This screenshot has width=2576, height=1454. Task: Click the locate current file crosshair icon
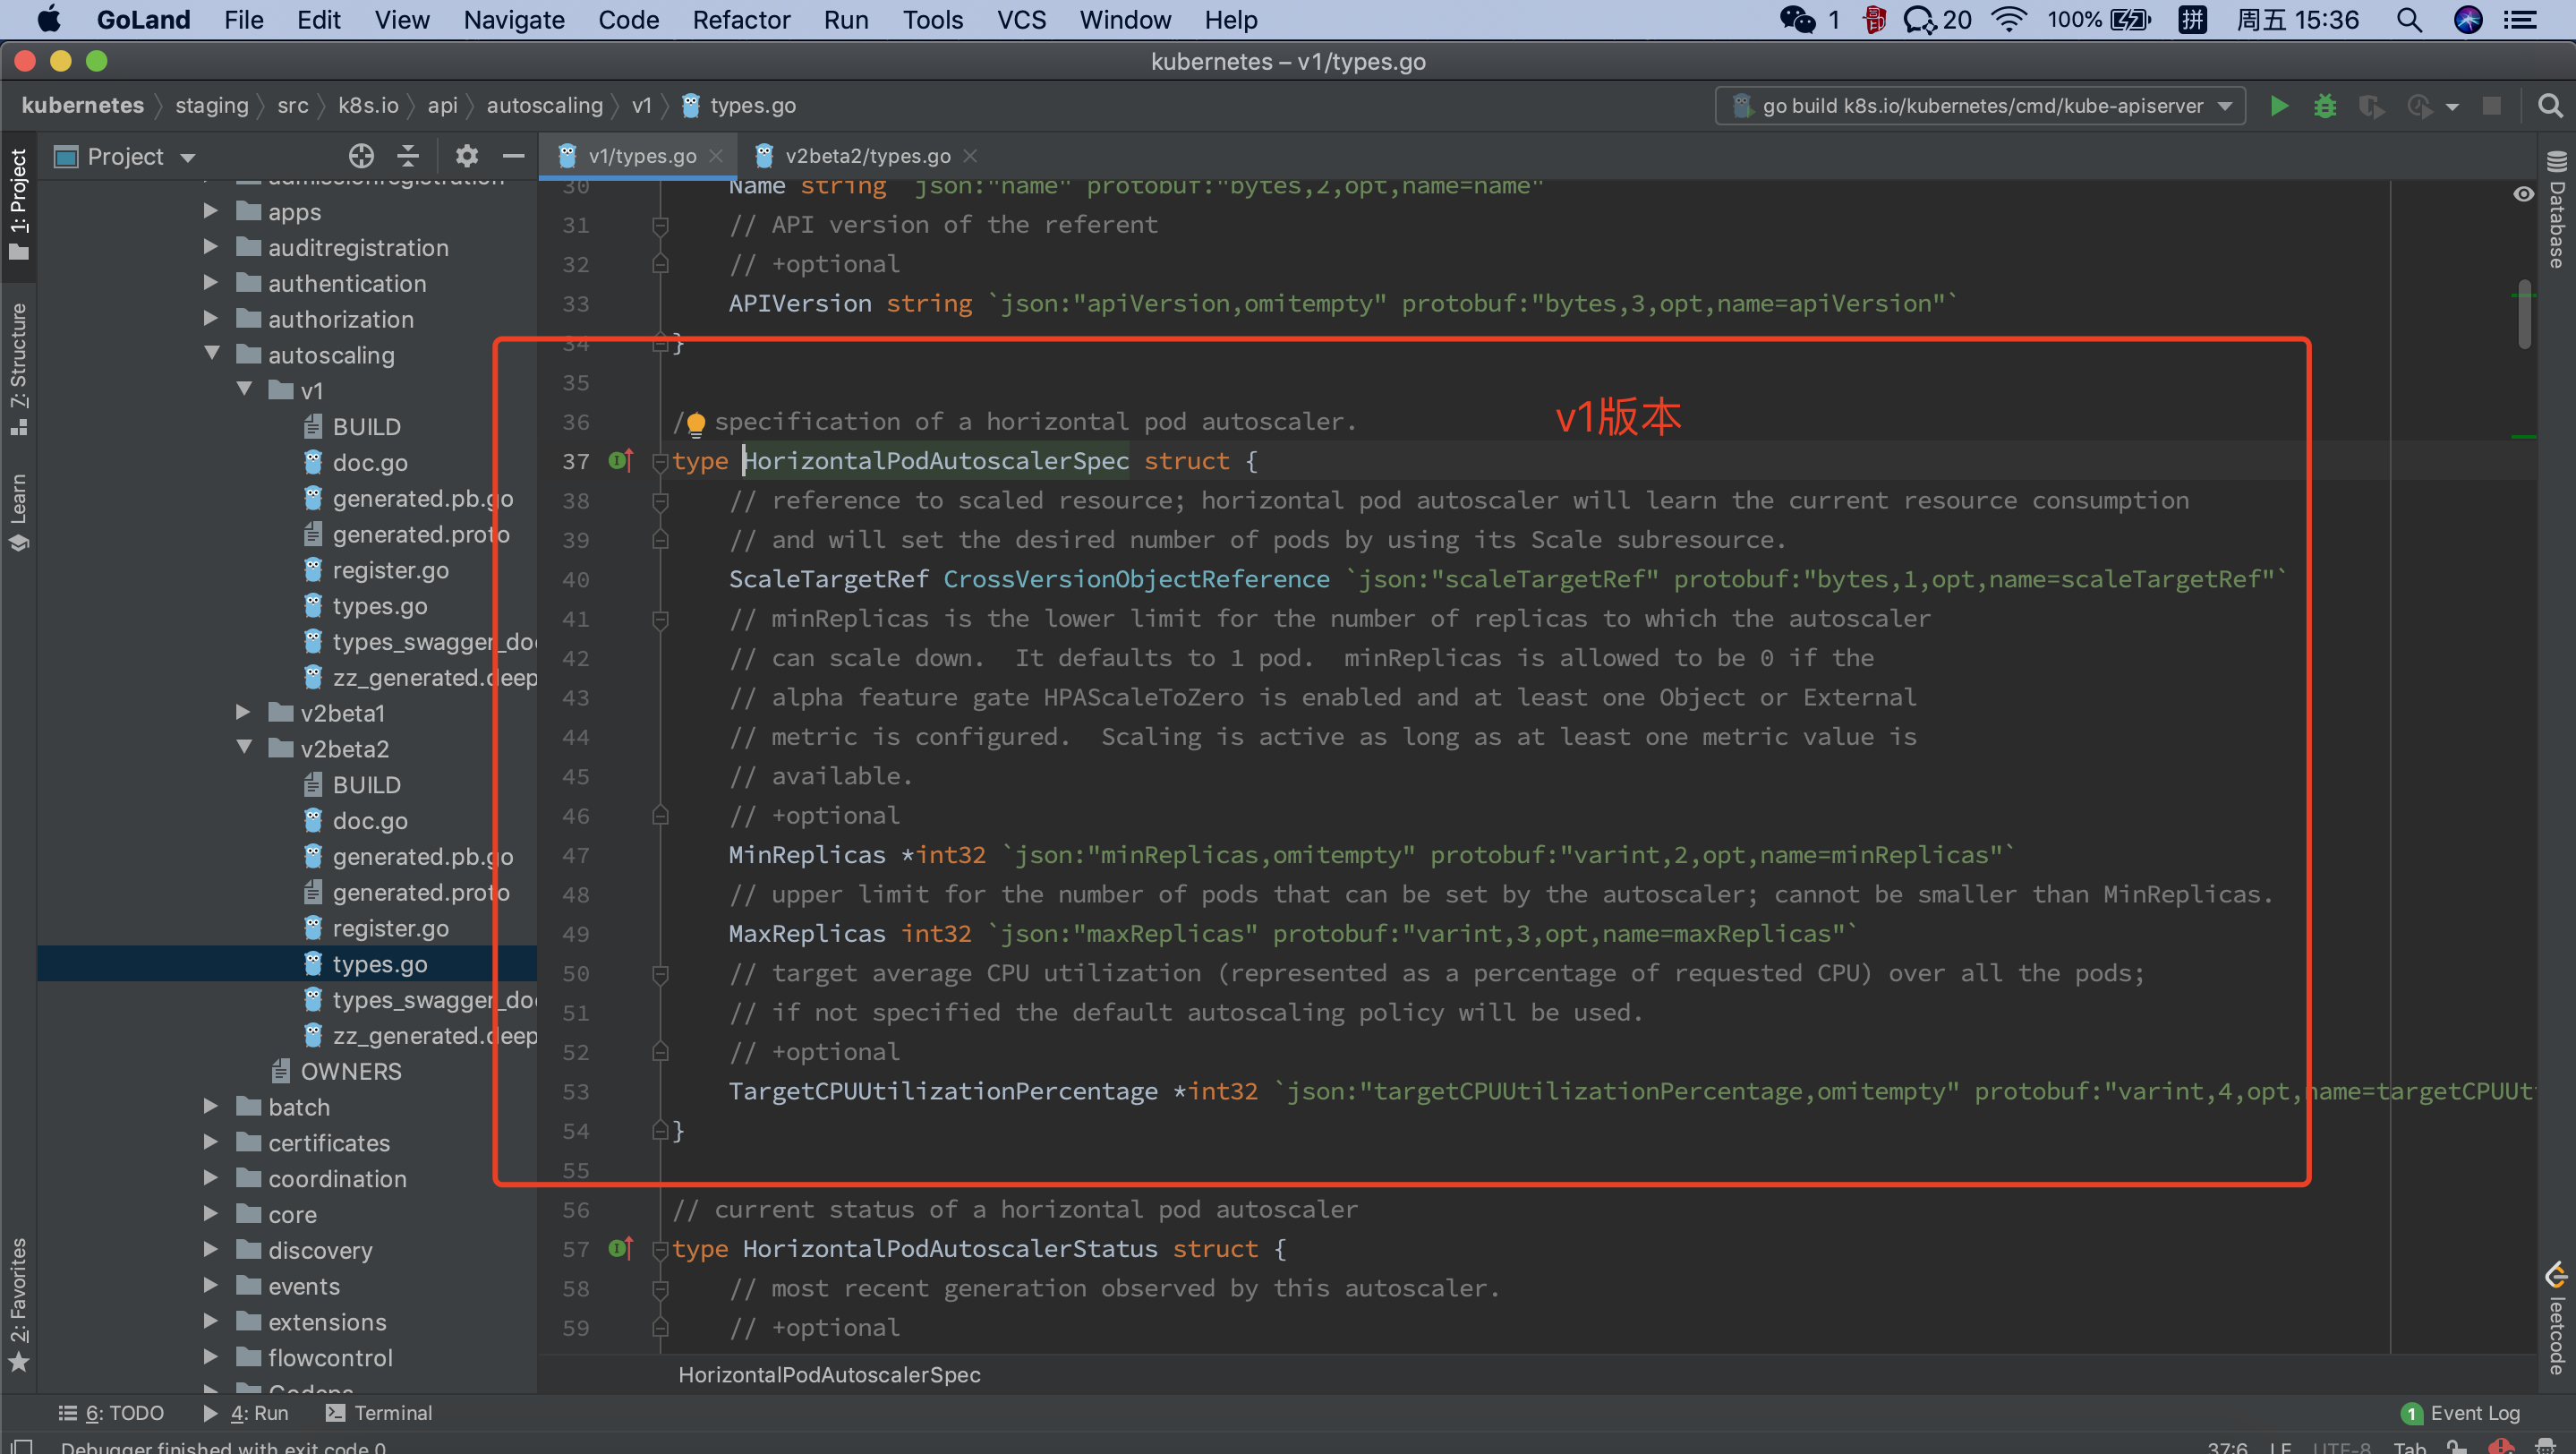point(361,156)
